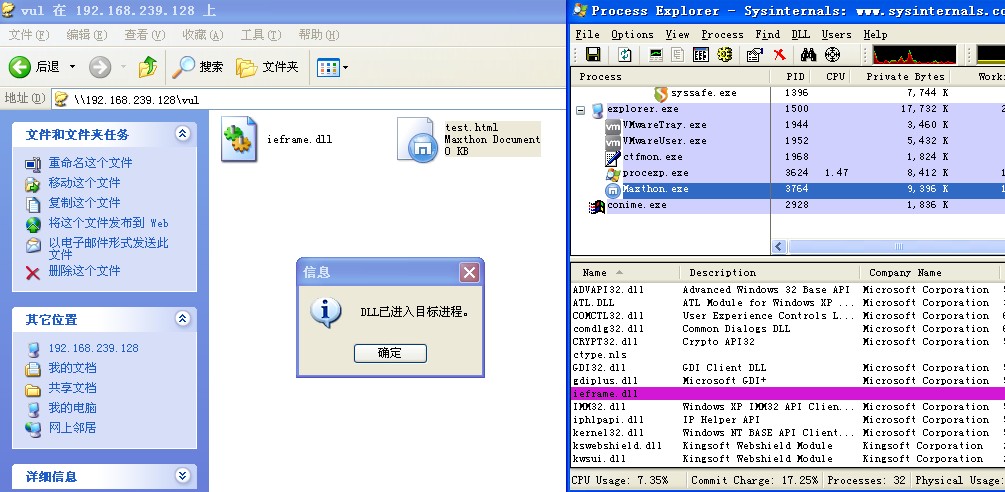Click the 移动这个文件 link
This screenshot has height=492, width=1005.
(x=85, y=183)
